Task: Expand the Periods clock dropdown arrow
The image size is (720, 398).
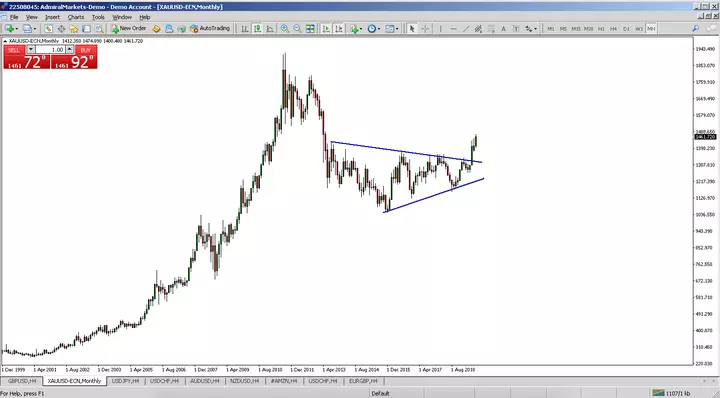Action: tap(379, 29)
